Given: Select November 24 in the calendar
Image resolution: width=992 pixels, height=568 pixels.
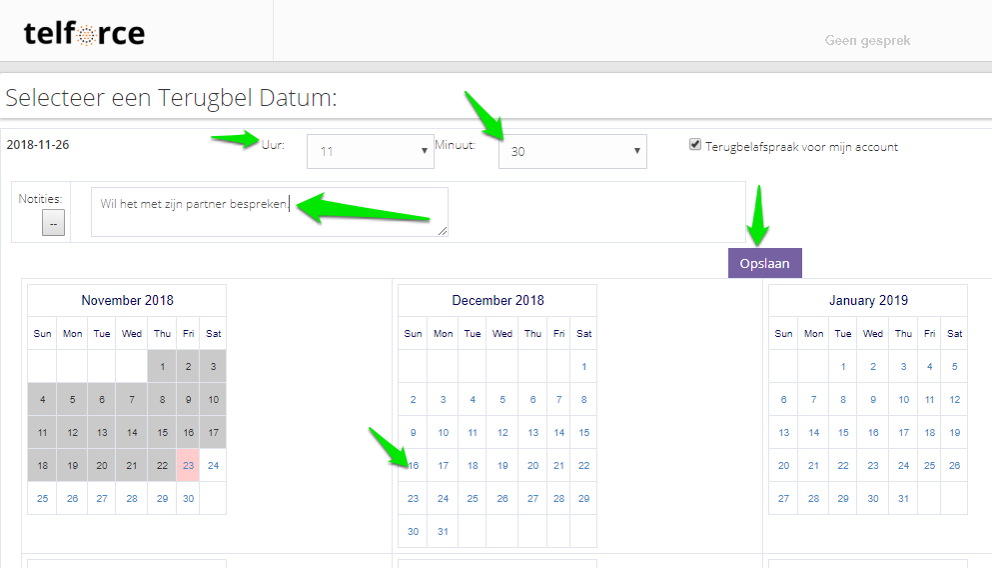Looking at the screenshot, I should point(213,465).
